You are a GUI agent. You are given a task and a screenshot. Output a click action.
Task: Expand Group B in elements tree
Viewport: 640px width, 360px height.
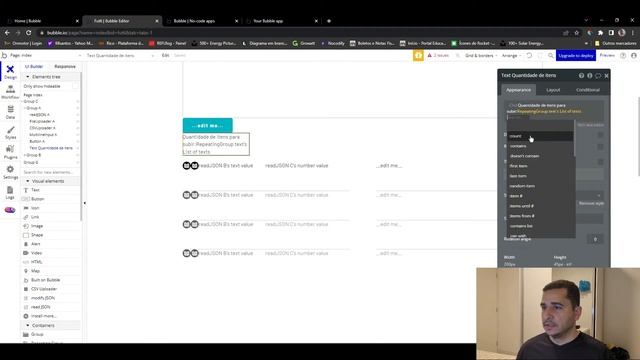(25, 155)
